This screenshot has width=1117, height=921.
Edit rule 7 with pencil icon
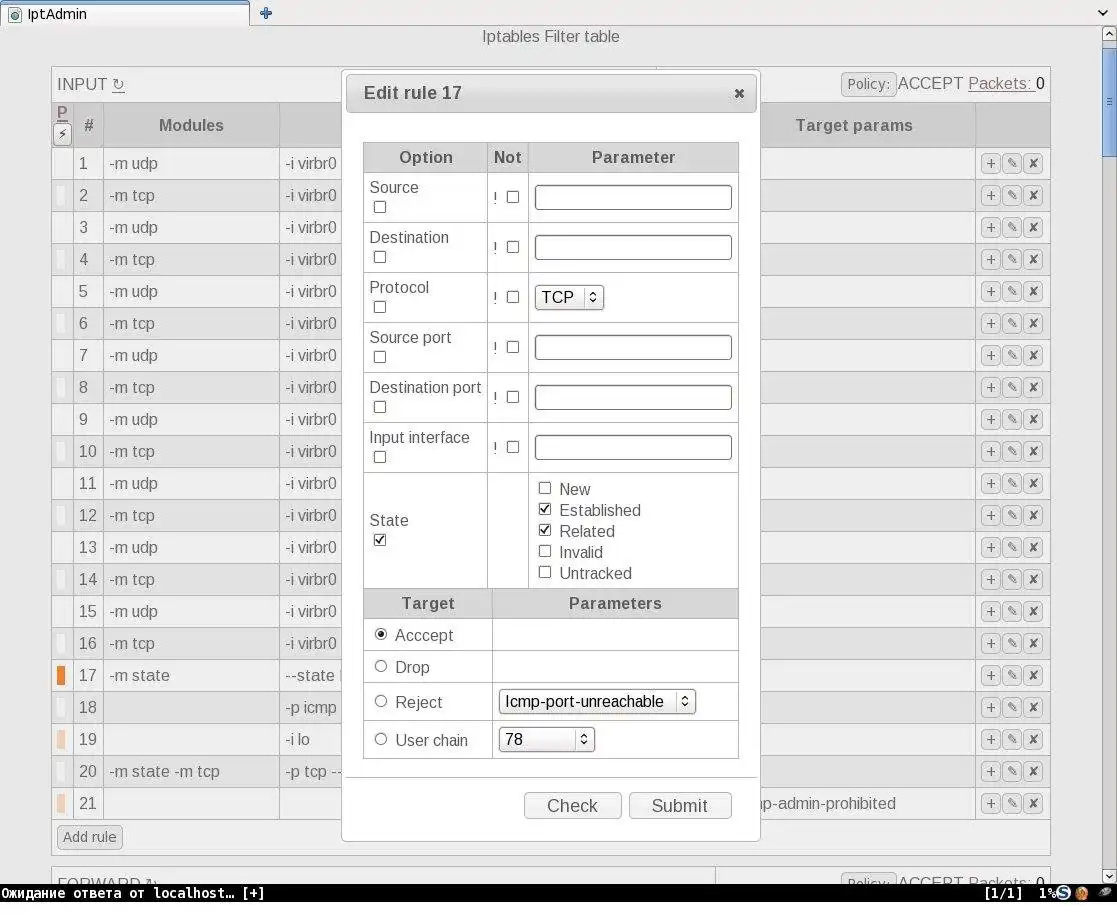click(x=1012, y=355)
